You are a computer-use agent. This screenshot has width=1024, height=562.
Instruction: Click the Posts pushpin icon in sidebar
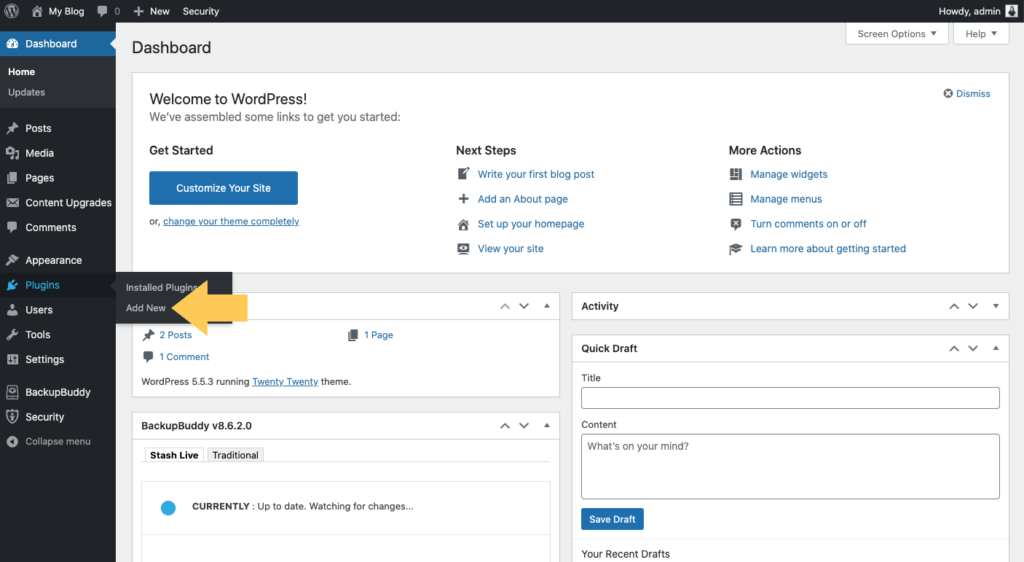(x=12, y=129)
